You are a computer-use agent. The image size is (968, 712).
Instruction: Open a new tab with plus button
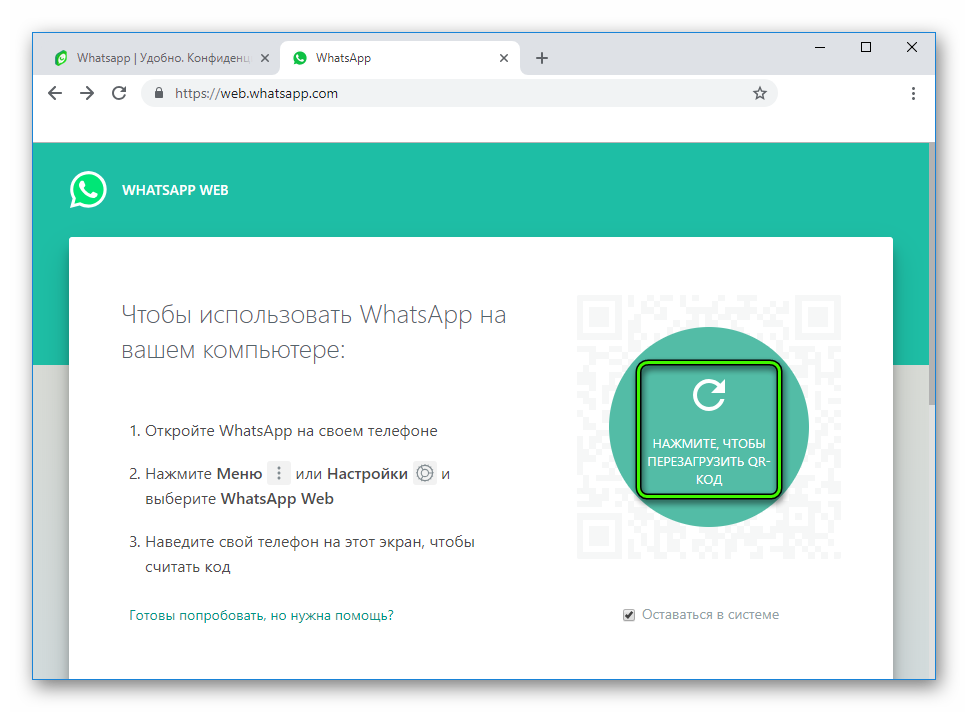[541, 58]
